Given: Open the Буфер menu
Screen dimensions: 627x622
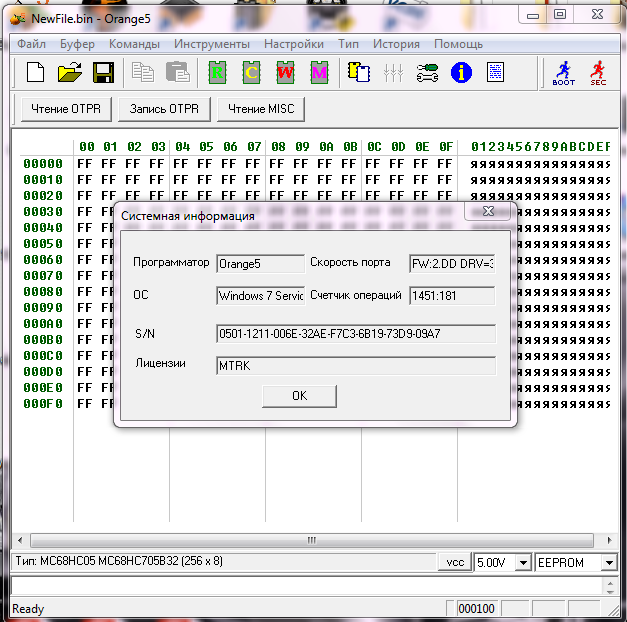Looking at the screenshot, I should (x=77, y=44).
